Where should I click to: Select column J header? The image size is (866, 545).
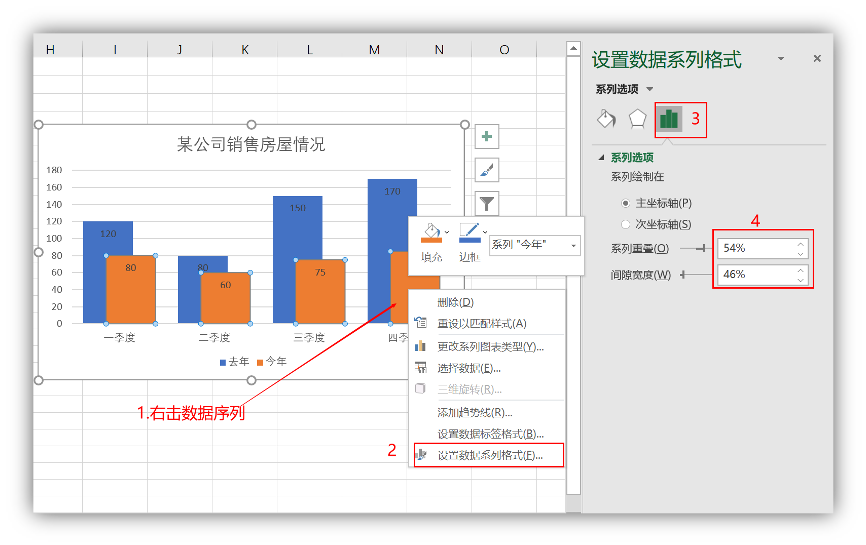click(x=180, y=50)
